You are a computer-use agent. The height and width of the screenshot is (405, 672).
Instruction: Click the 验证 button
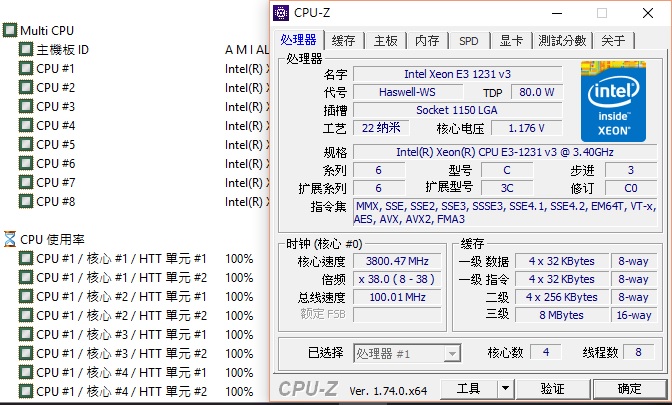tap(553, 389)
